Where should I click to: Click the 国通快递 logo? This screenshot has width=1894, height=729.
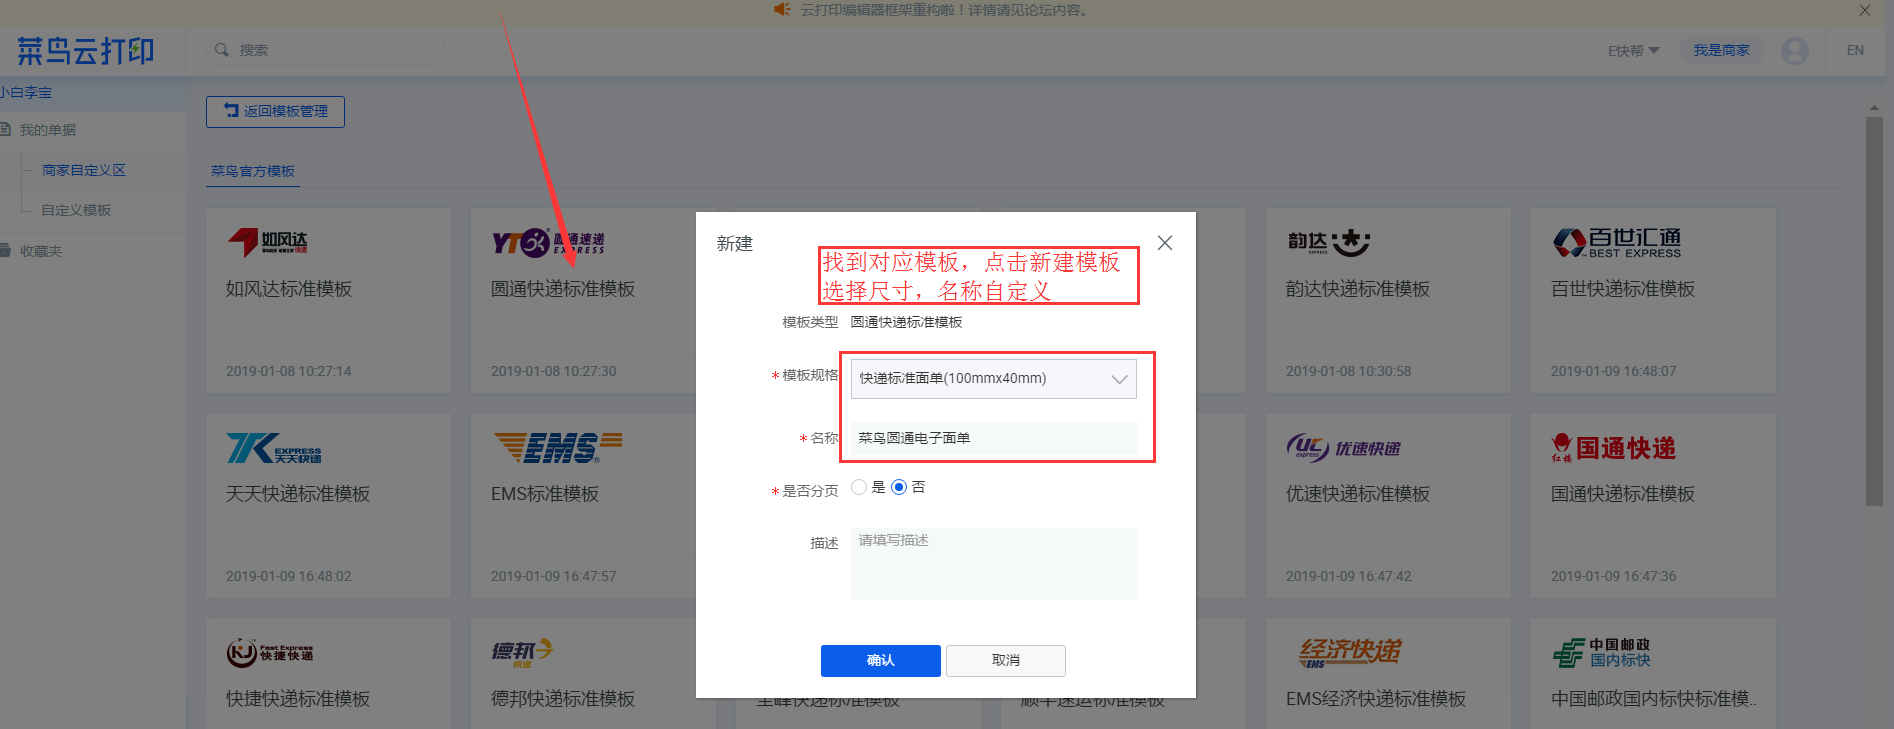(1613, 448)
